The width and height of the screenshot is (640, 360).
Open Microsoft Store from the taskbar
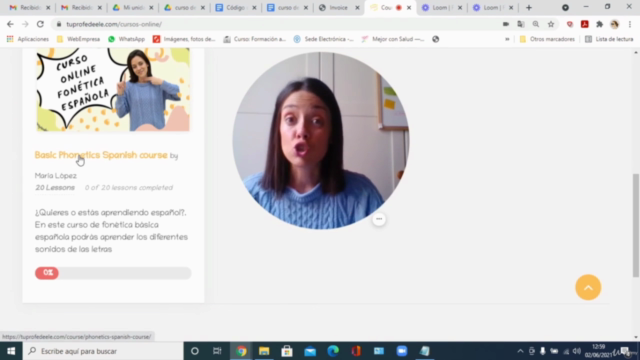pos(287,351)
